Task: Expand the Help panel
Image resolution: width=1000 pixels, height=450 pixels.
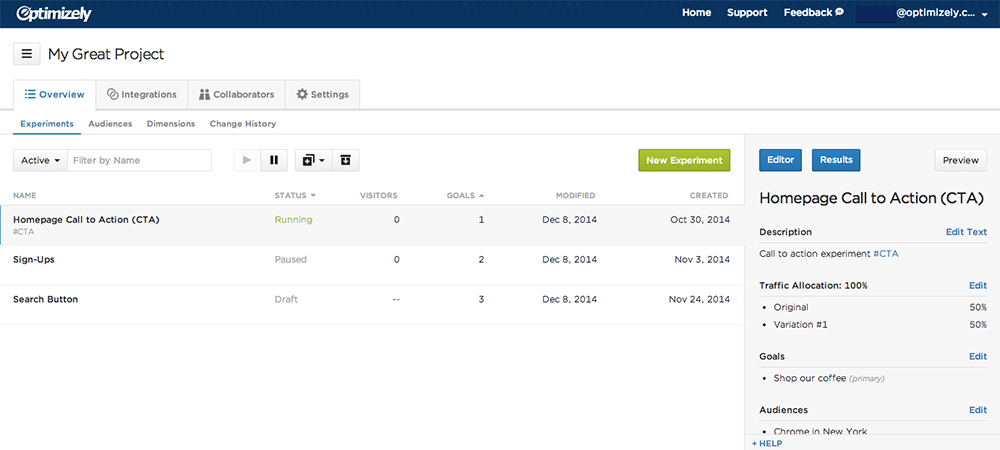Action: pos(768,443)
